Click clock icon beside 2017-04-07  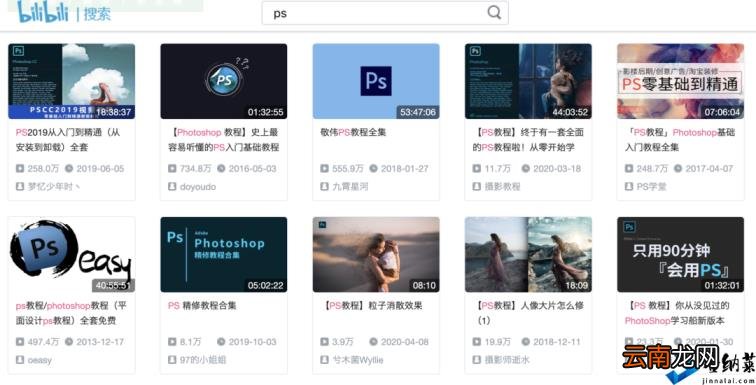(x=678, y=169)
